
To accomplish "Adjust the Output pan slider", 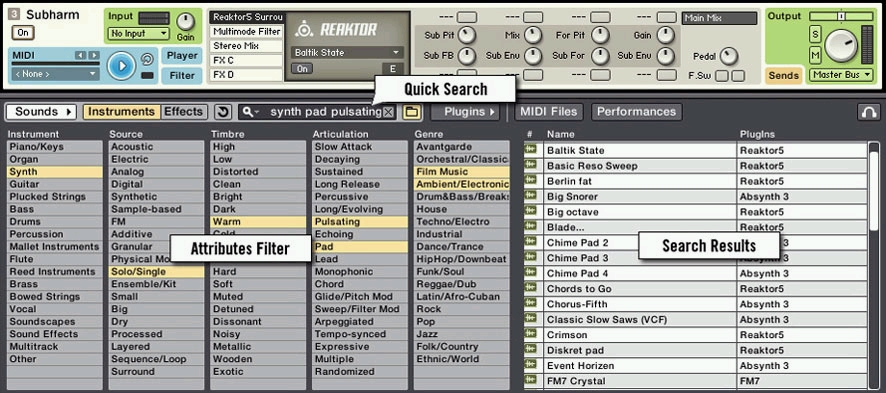I will click(841, 16).
